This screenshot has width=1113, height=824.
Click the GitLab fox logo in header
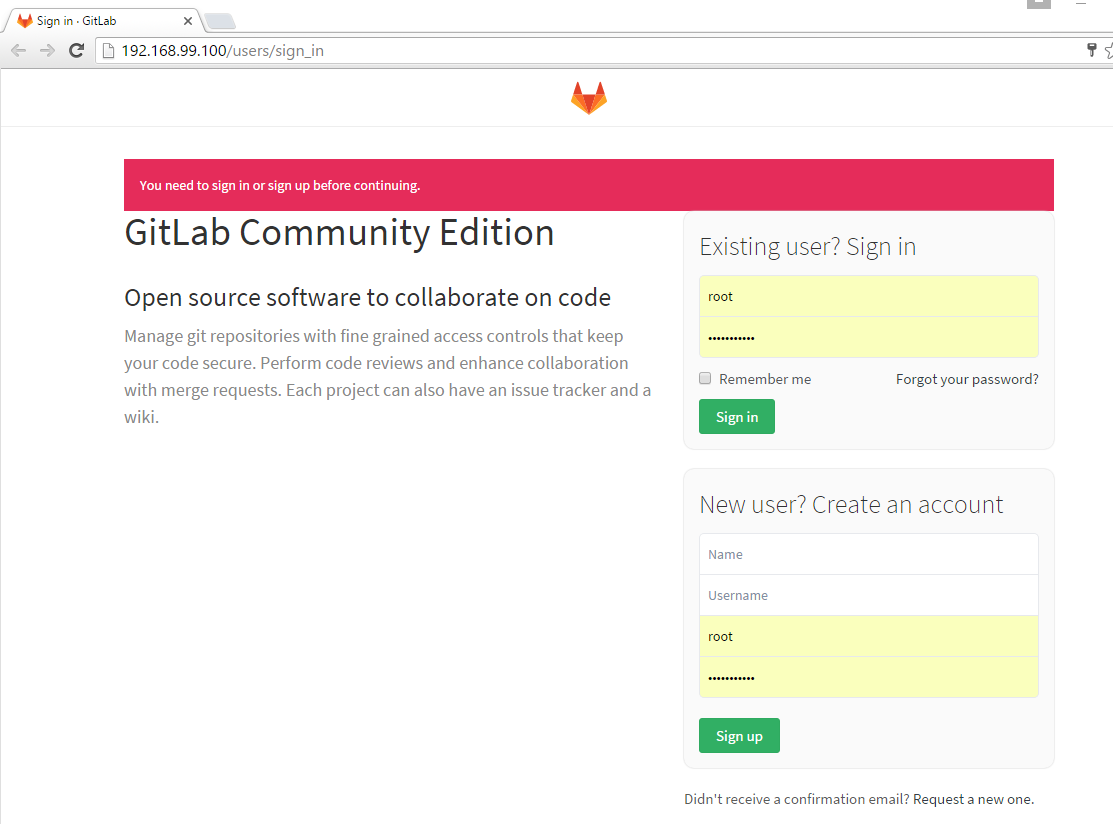click(588, 98)
